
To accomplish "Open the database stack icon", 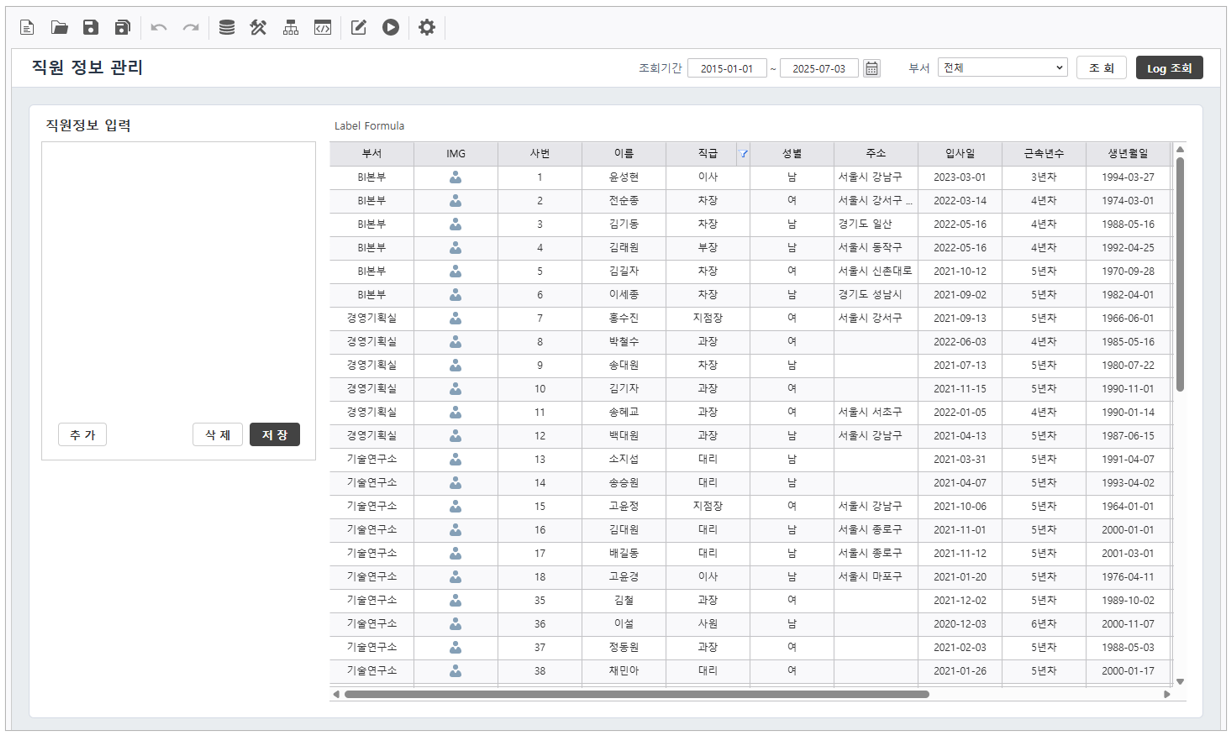I will tap(227, 28).
